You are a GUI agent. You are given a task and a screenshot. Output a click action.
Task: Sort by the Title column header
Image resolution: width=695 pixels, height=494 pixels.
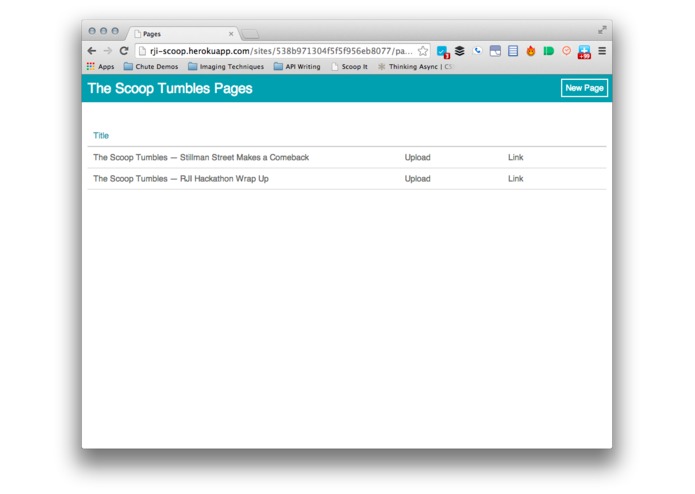coord(101,136)
